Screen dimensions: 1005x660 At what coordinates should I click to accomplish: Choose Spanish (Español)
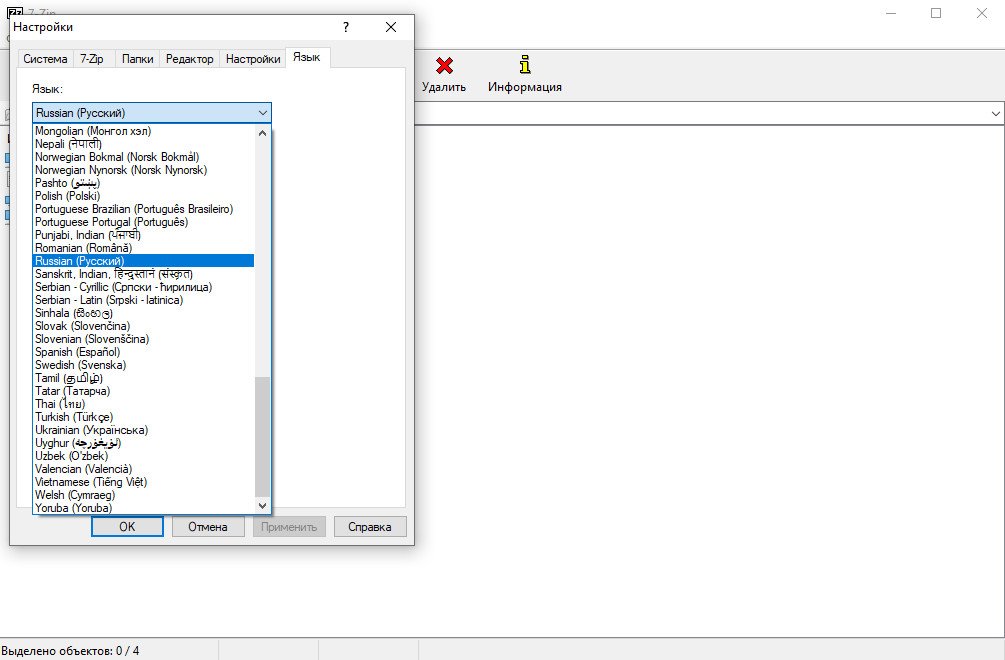pyautogui.click(x=144, y=352)
